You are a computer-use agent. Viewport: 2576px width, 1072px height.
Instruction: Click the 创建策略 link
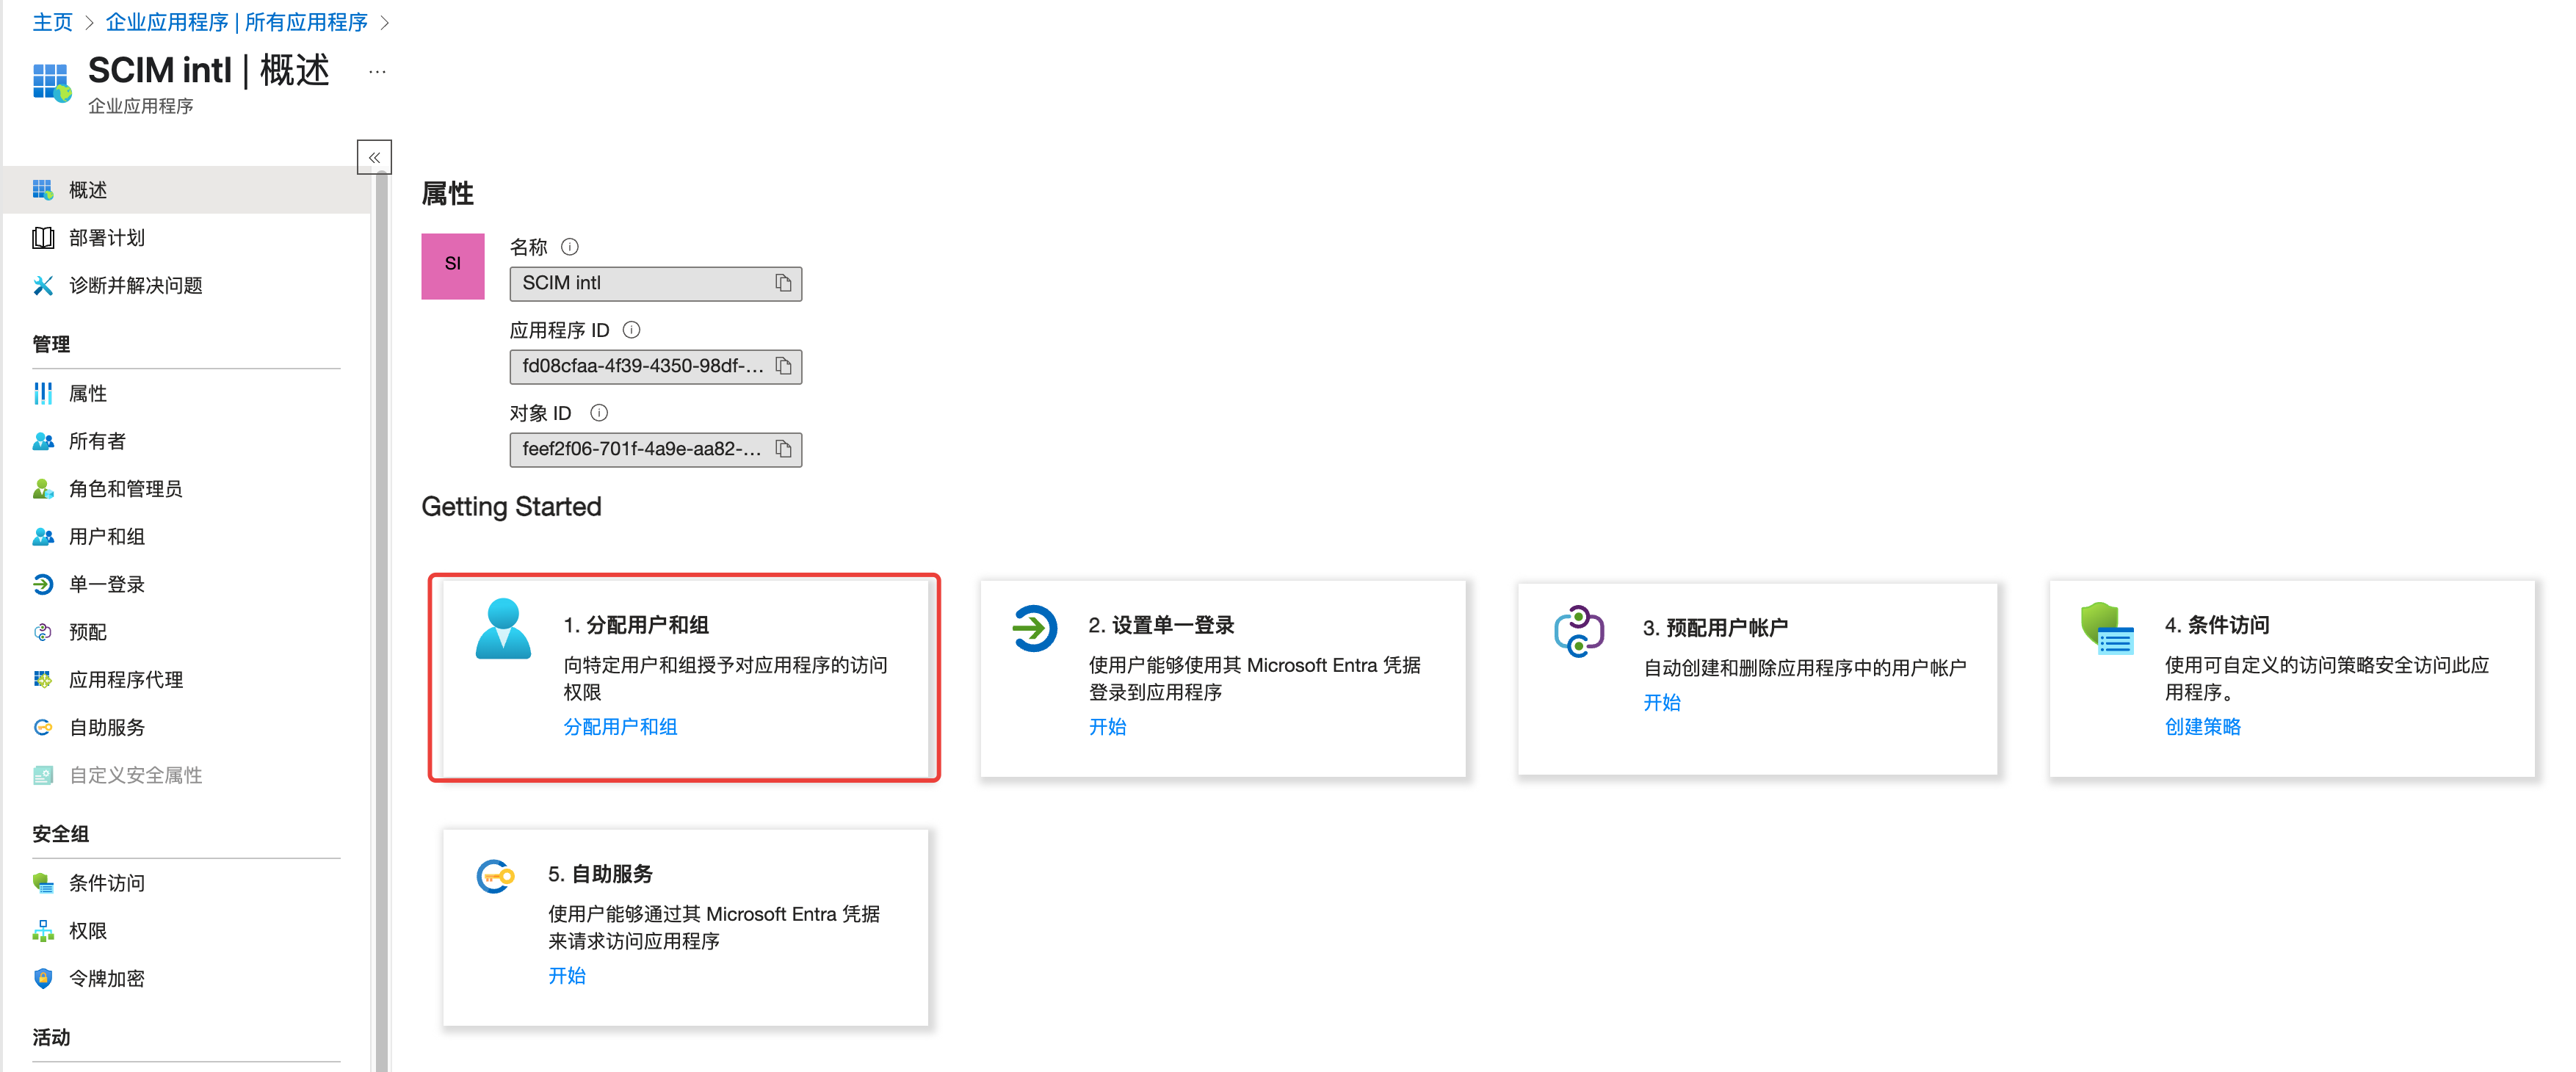pyautogui.click(x=2202, y=727)
